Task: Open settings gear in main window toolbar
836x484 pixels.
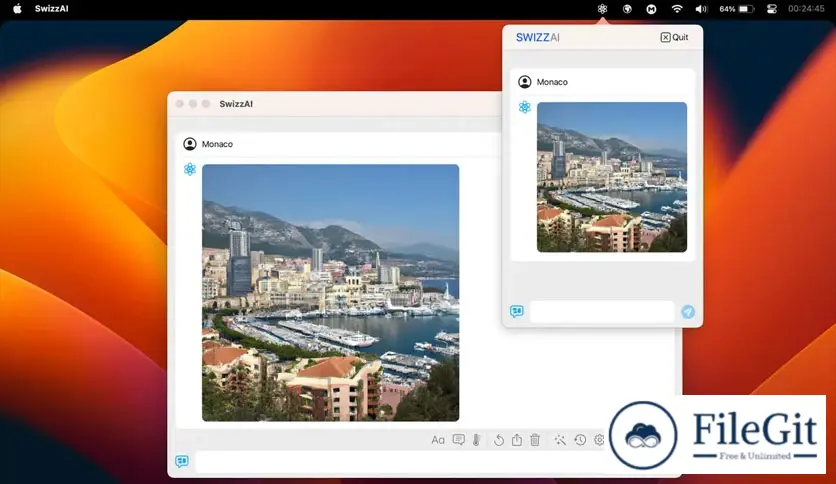Action: (x=599, y=440)
